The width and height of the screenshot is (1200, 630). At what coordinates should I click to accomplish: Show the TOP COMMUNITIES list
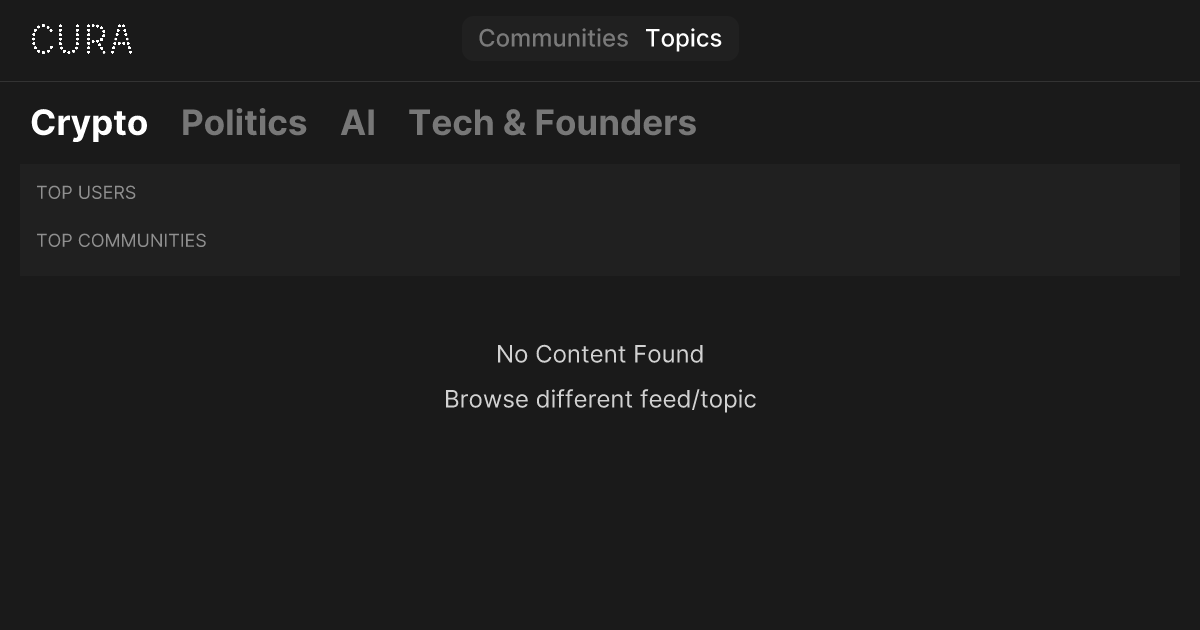pos(121,240)
